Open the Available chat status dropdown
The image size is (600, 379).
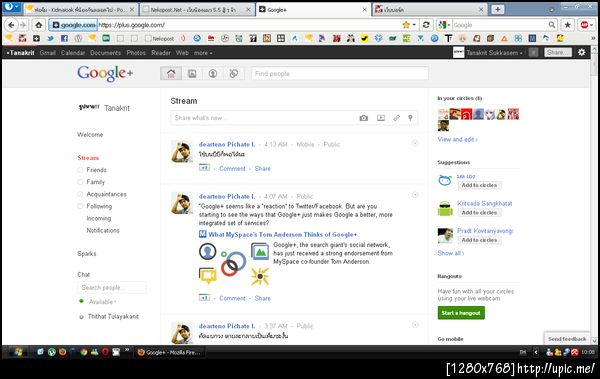point(102,302)
